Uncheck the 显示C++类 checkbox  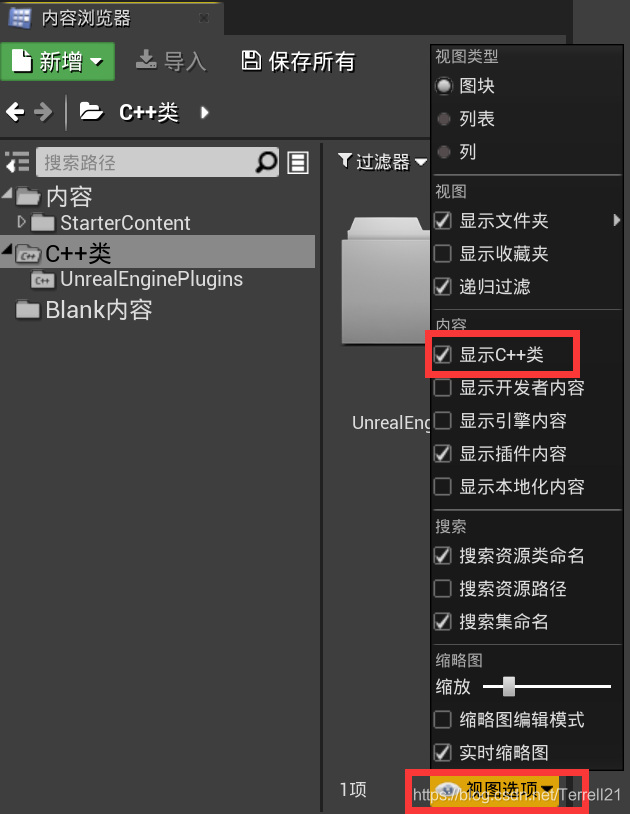point(443,355)
